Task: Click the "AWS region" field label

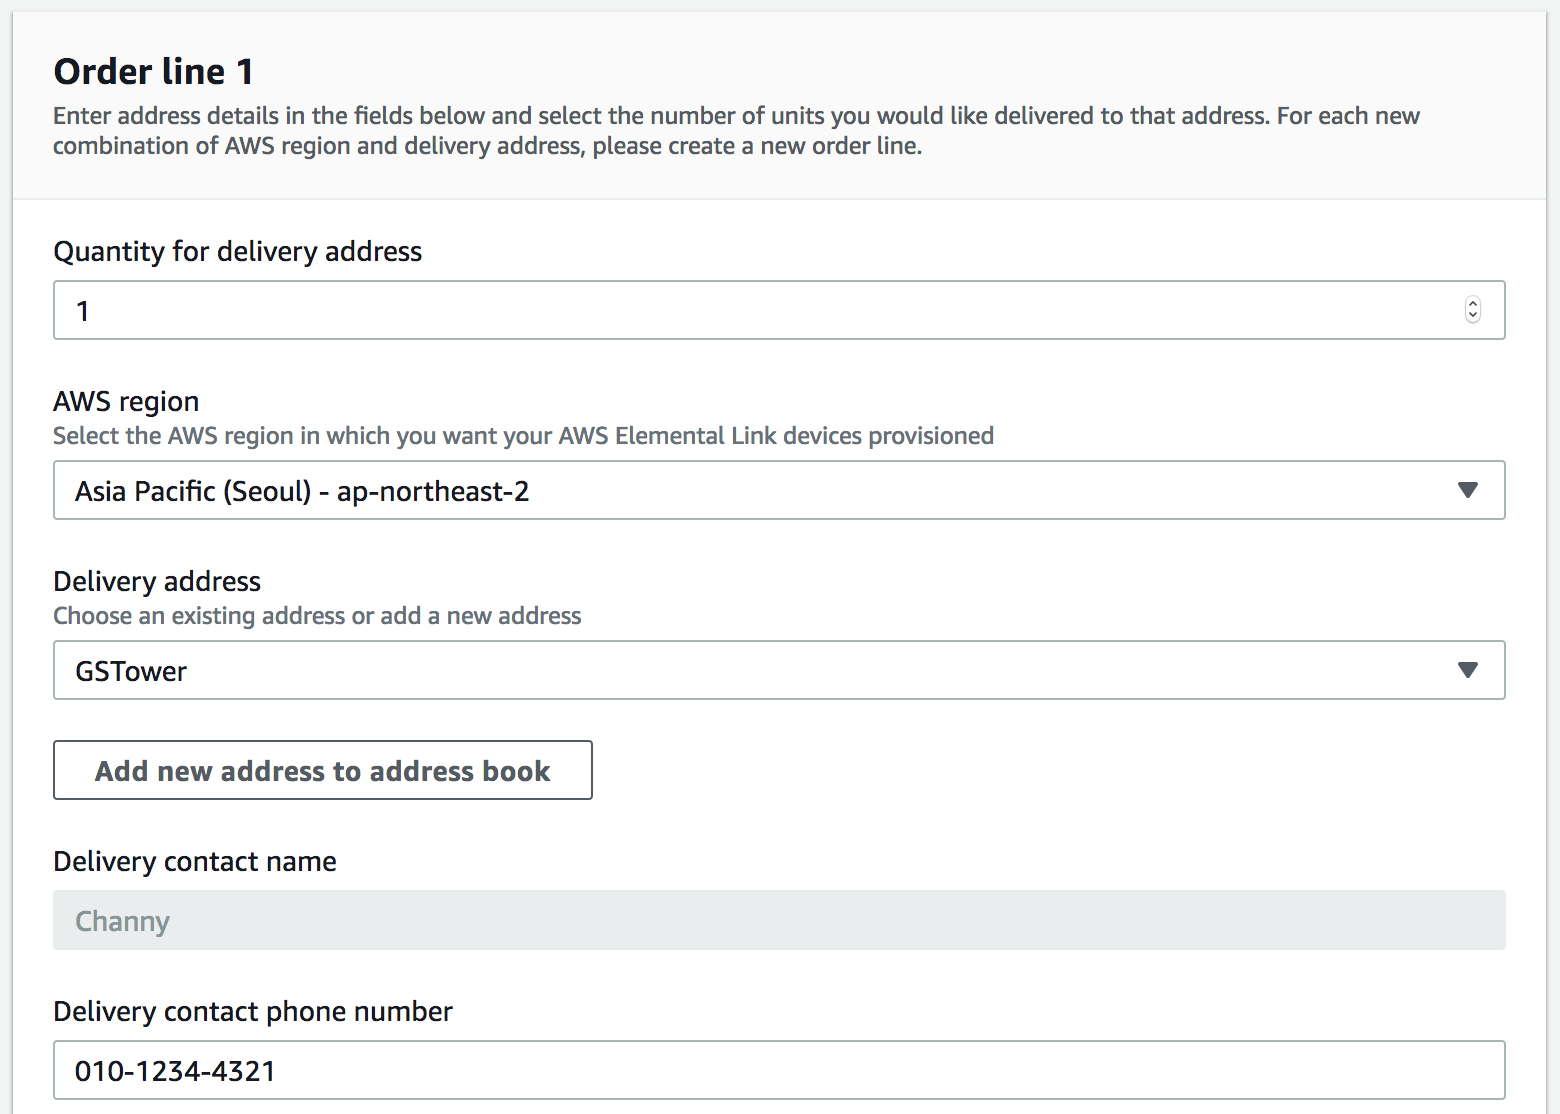Action: (x=126, y=401)
